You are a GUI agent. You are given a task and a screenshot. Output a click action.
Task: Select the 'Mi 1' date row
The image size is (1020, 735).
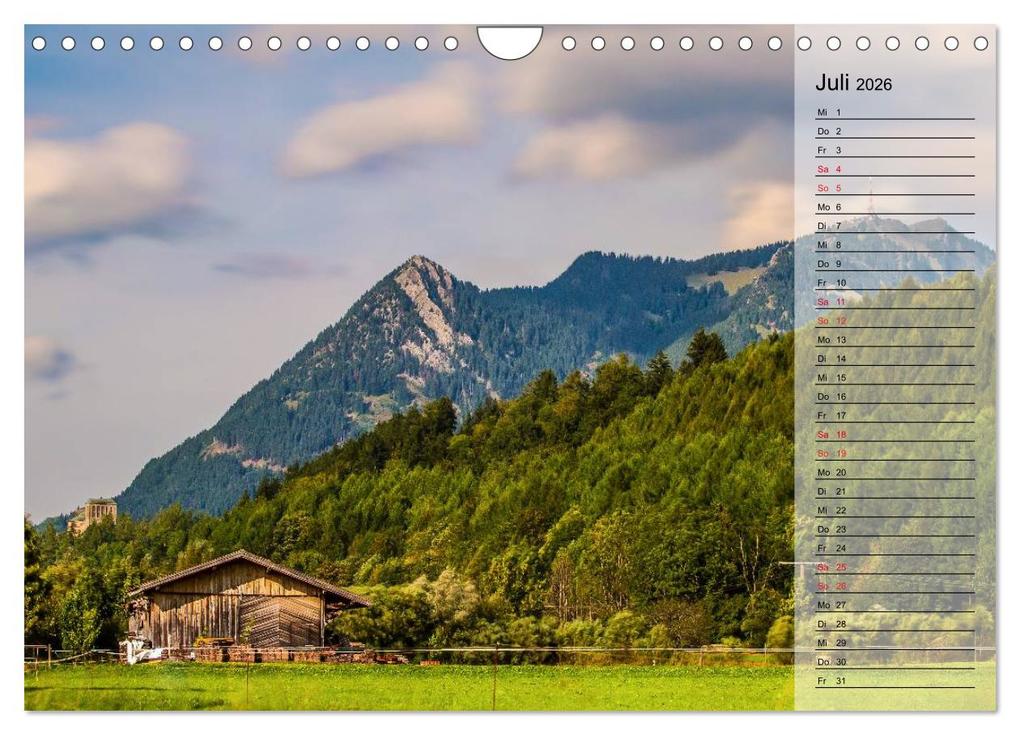(895, 112)
